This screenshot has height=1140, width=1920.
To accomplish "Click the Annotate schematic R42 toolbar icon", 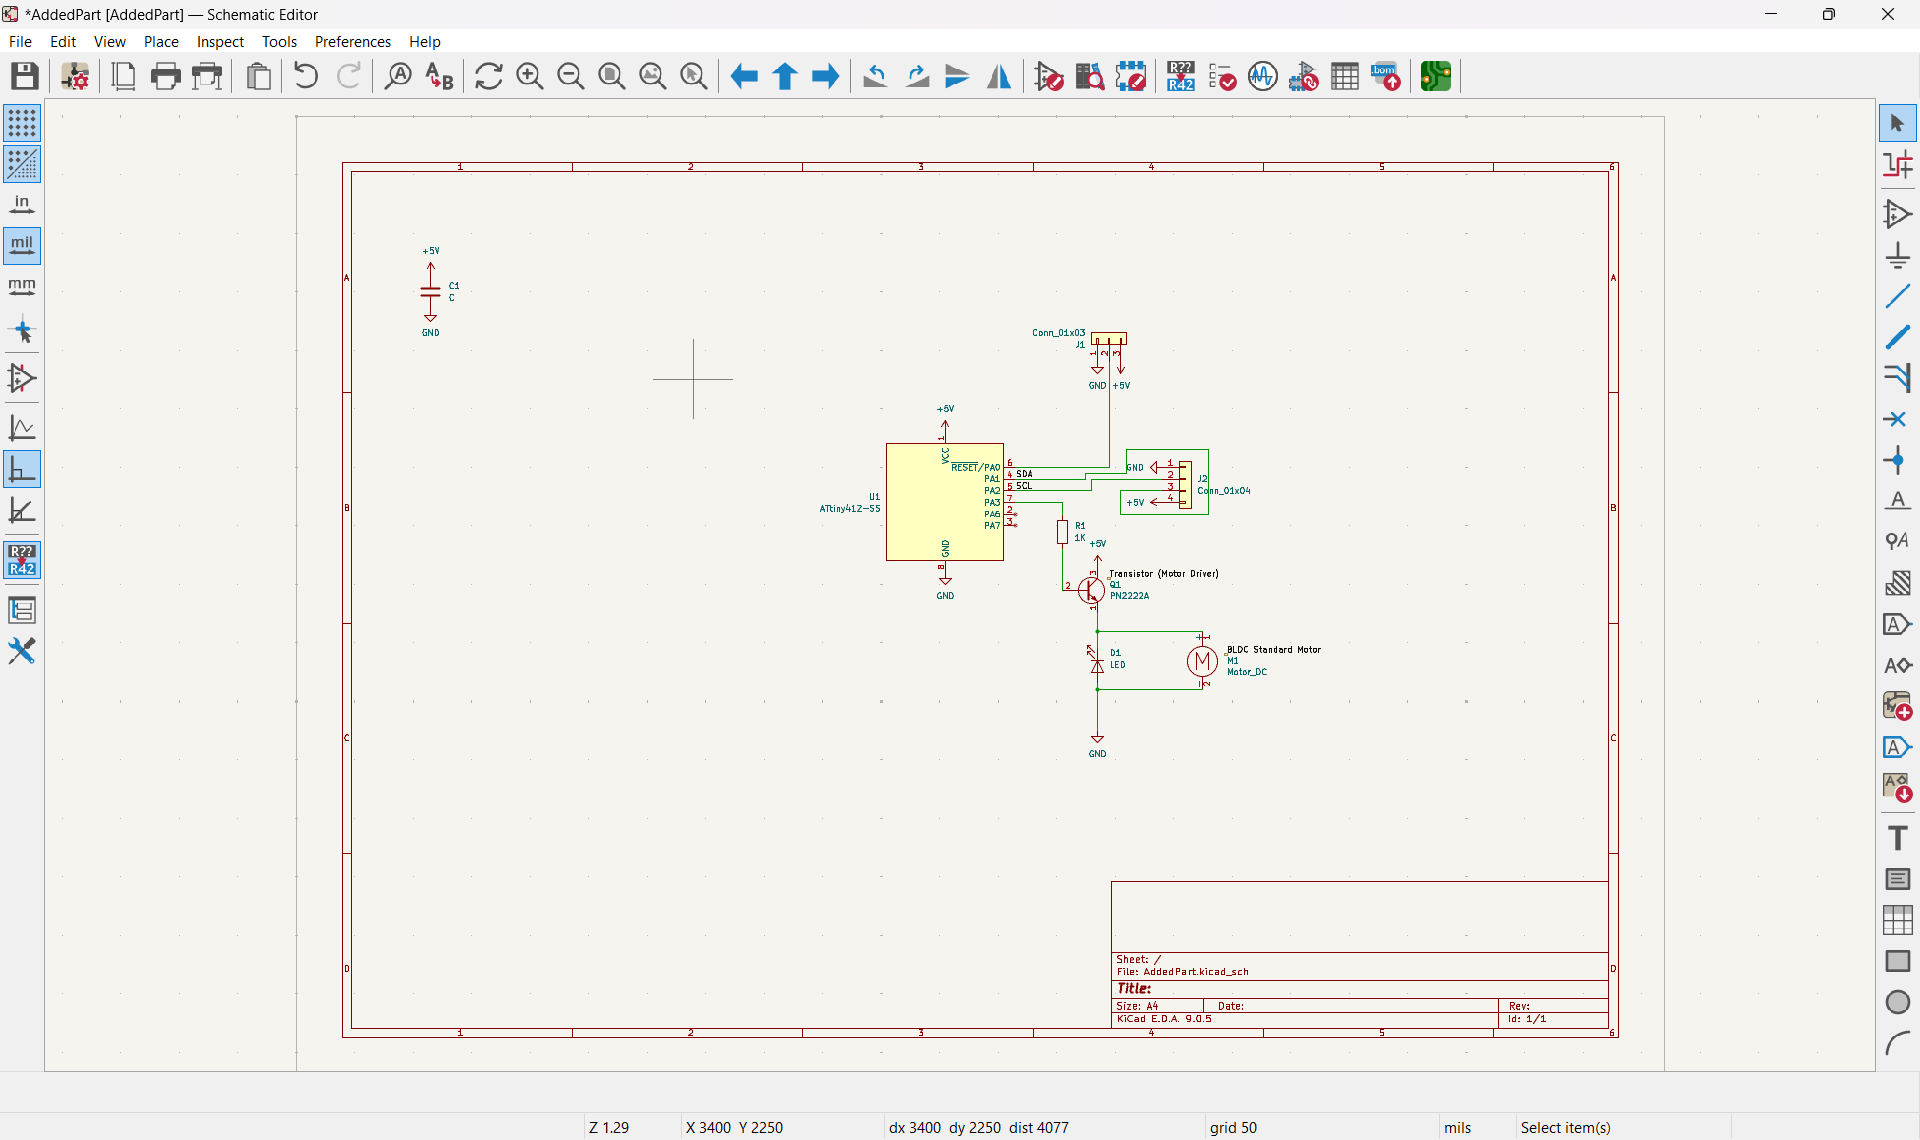I will click(1180, 76).
